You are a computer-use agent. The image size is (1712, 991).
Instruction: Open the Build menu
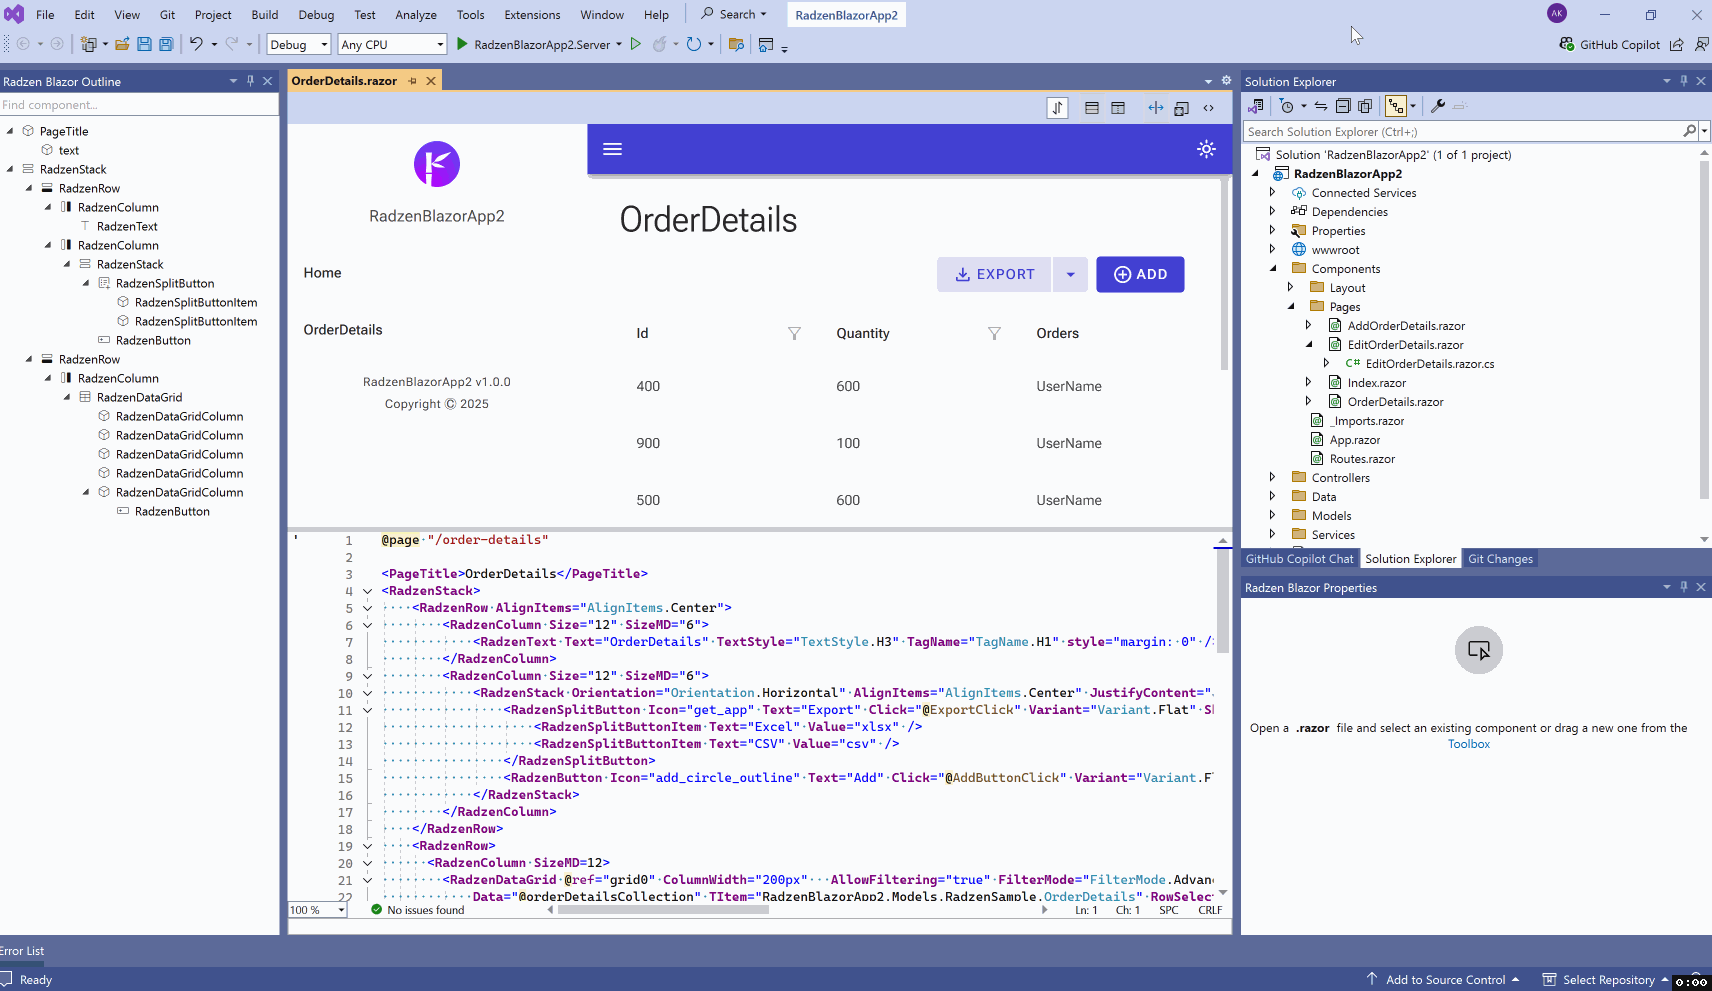265,15
